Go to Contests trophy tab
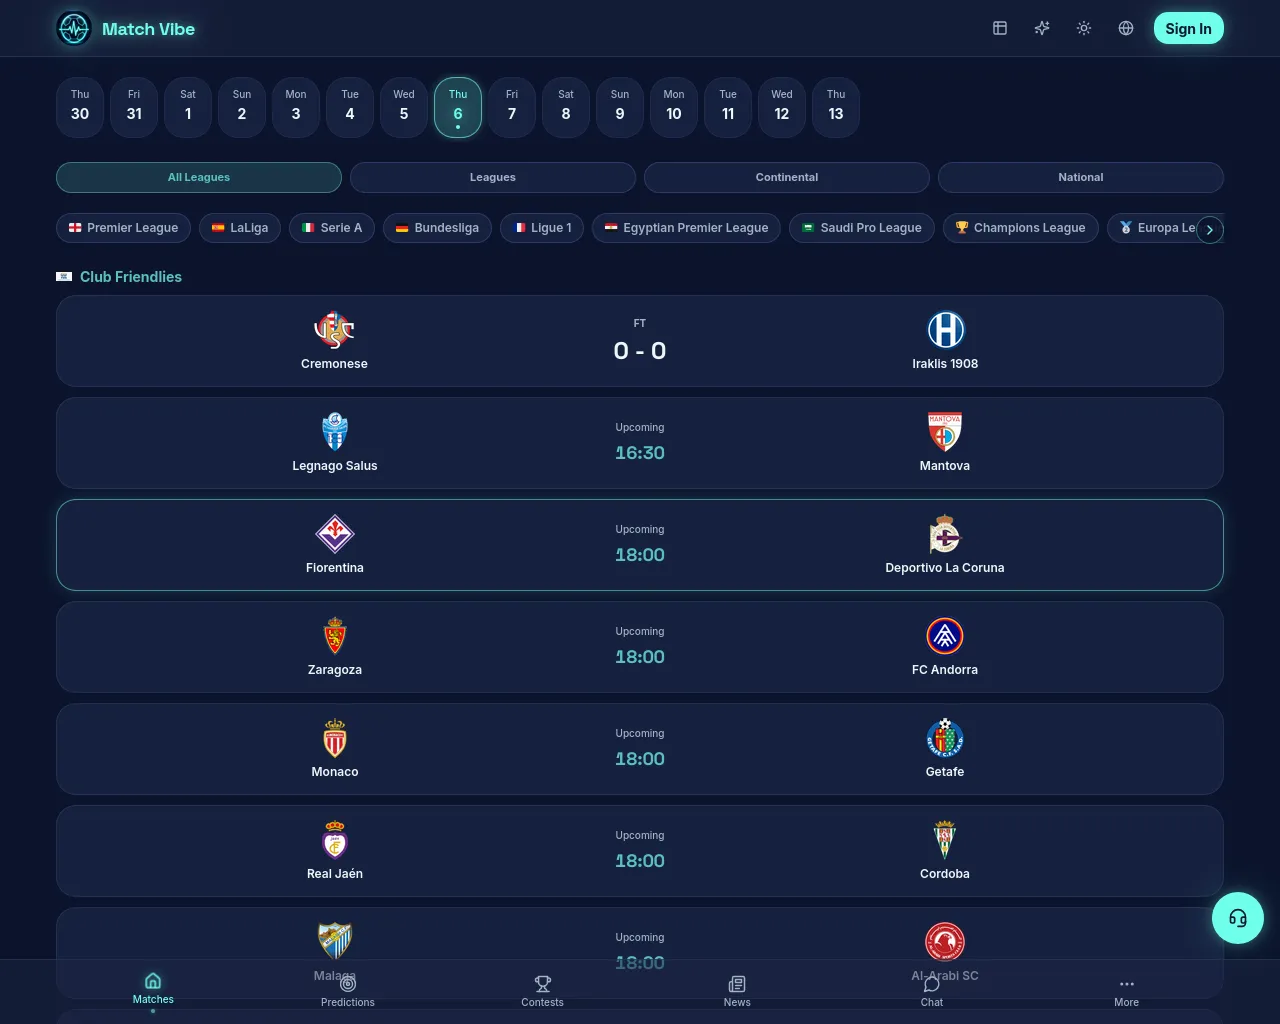Screen dimensions: 1280x1024 coord(543,992)
